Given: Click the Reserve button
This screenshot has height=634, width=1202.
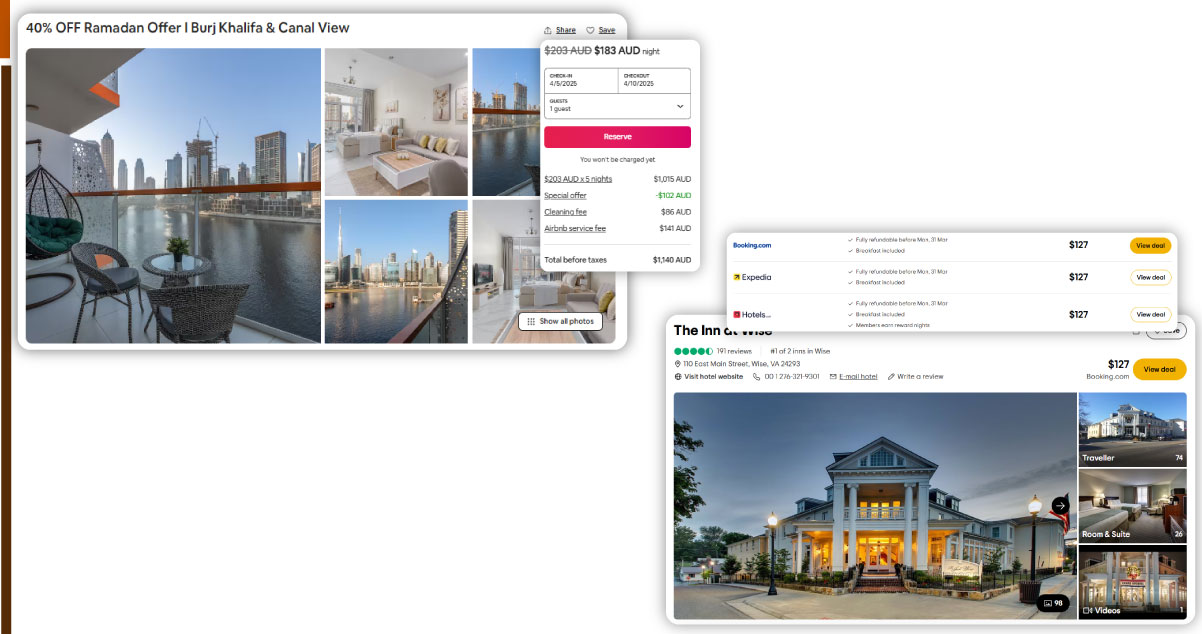Looking at the screenshot, I should (617, 137).
